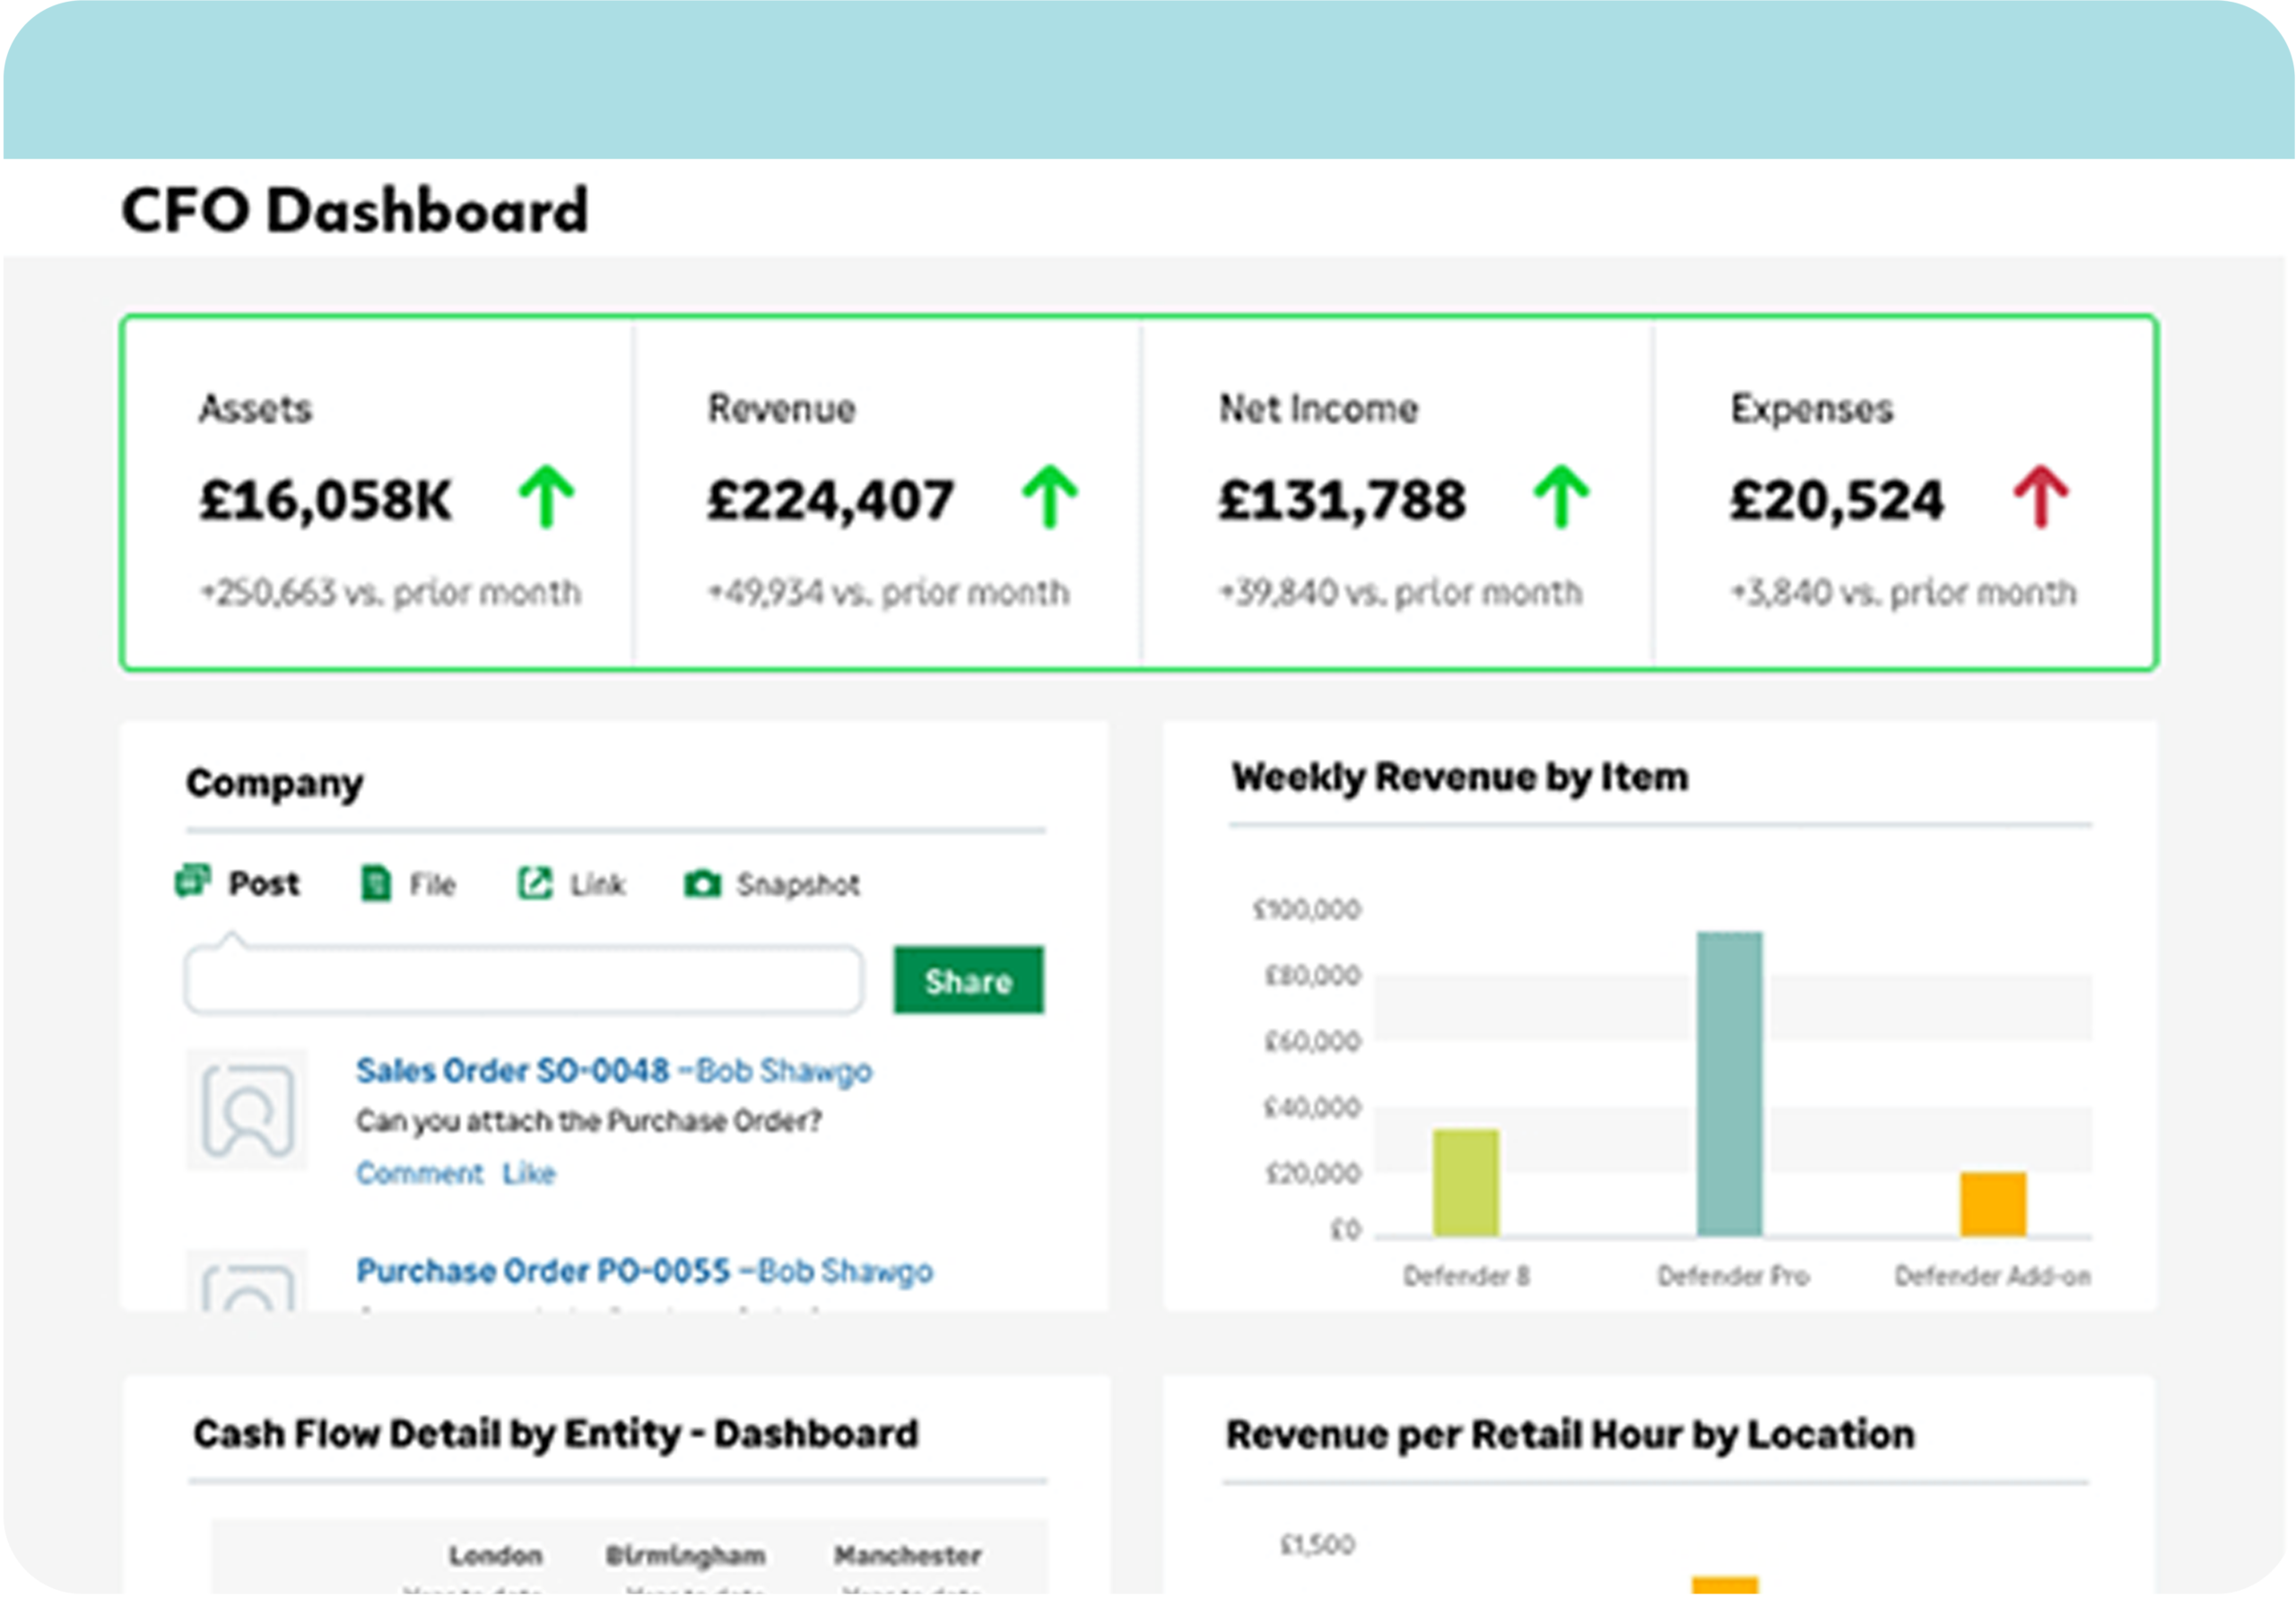Click Like under the Sales Order post
2296x1597 pixels.
coord(529,1173)
